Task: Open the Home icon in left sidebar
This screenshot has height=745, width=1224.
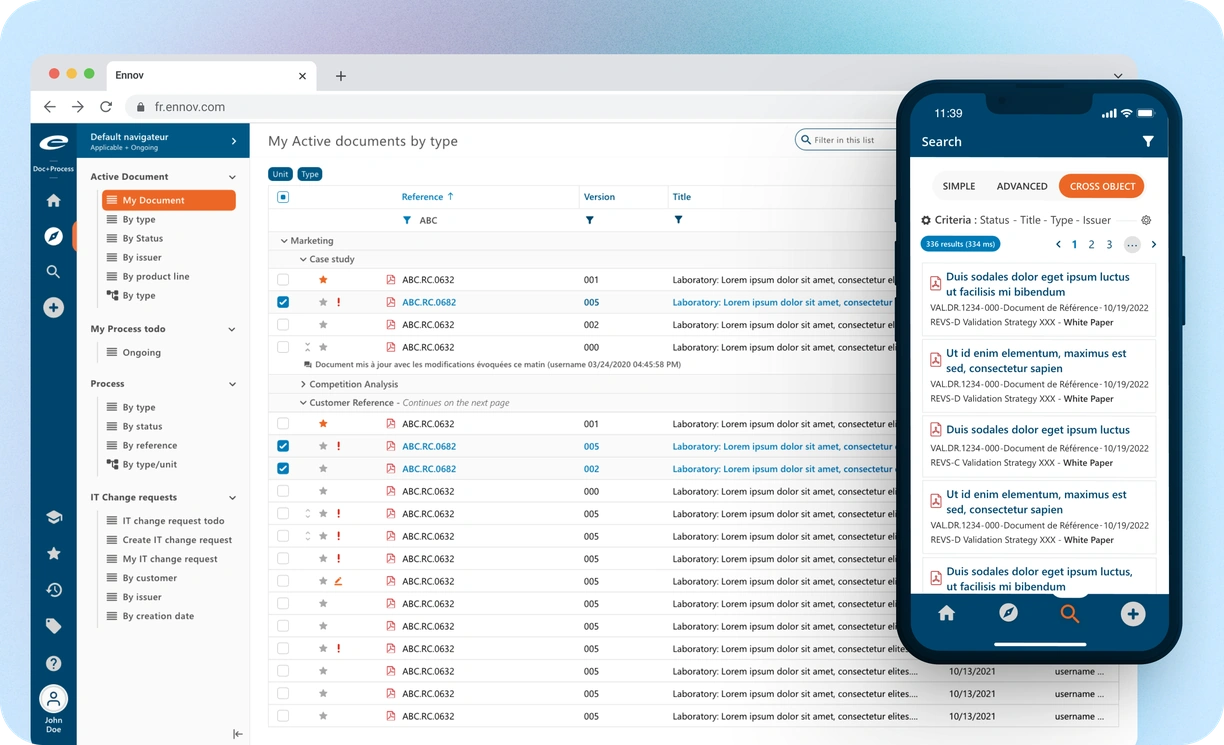Action: (x=54, y=200)
